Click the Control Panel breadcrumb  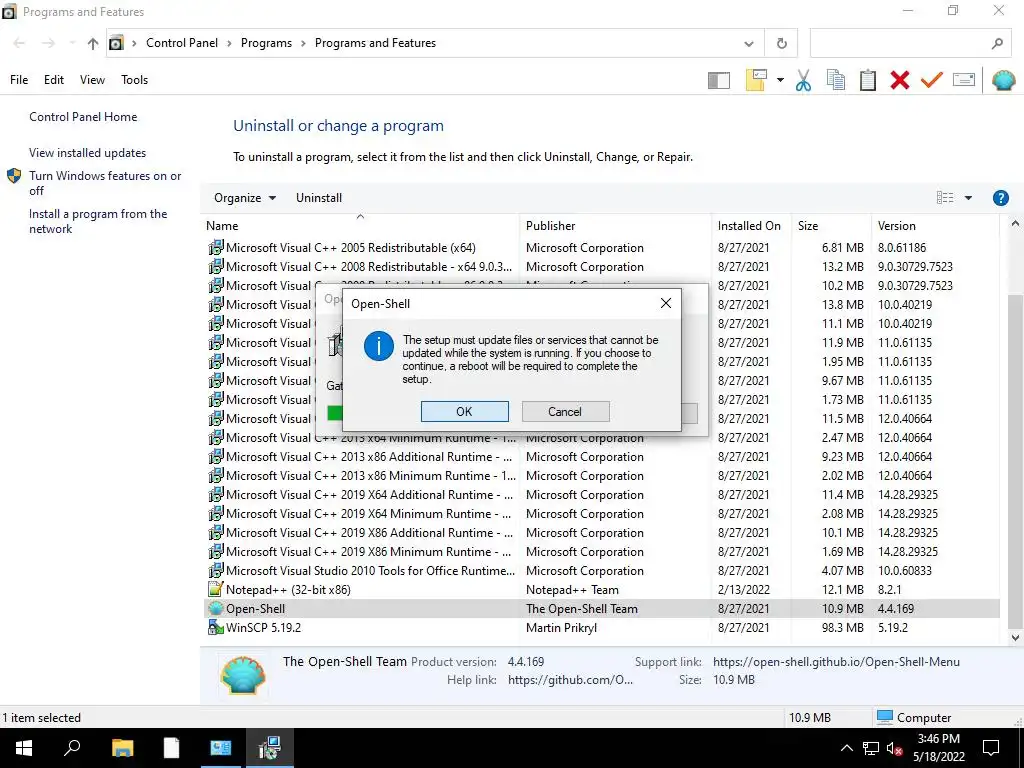(182, 43)
